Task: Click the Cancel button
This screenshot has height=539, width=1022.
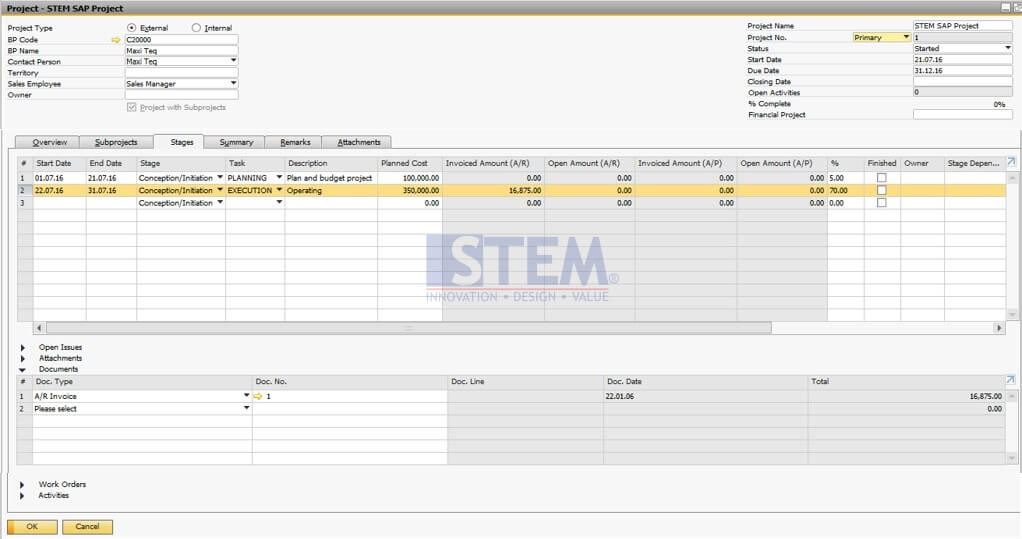Action: tap(87, 527)
